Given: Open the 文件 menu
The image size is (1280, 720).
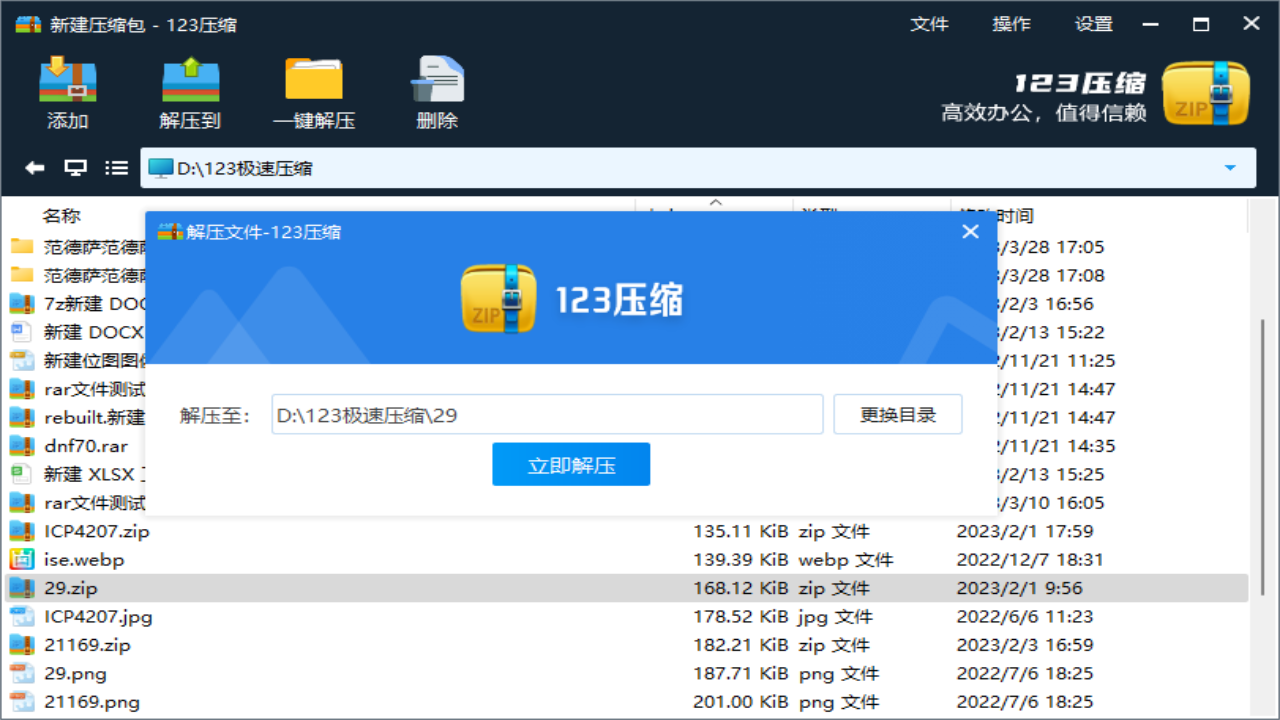Looking at the screenshot, I should click(929, 24).
